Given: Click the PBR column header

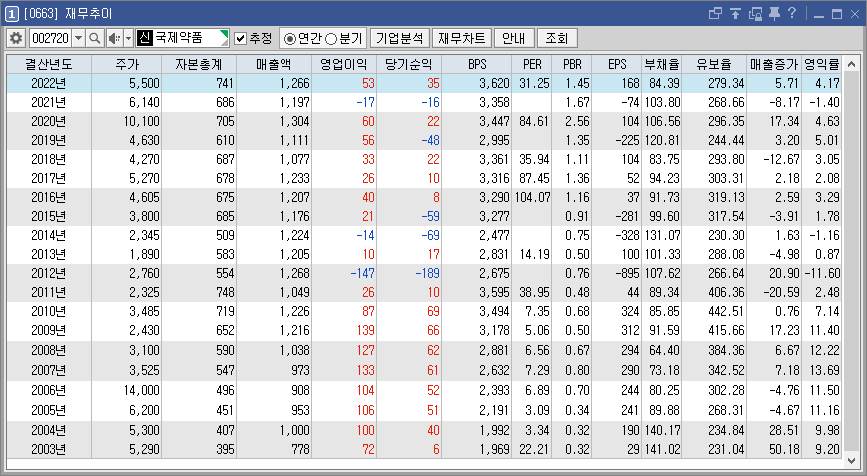Looking at the screenshot, I should (572, 64).
